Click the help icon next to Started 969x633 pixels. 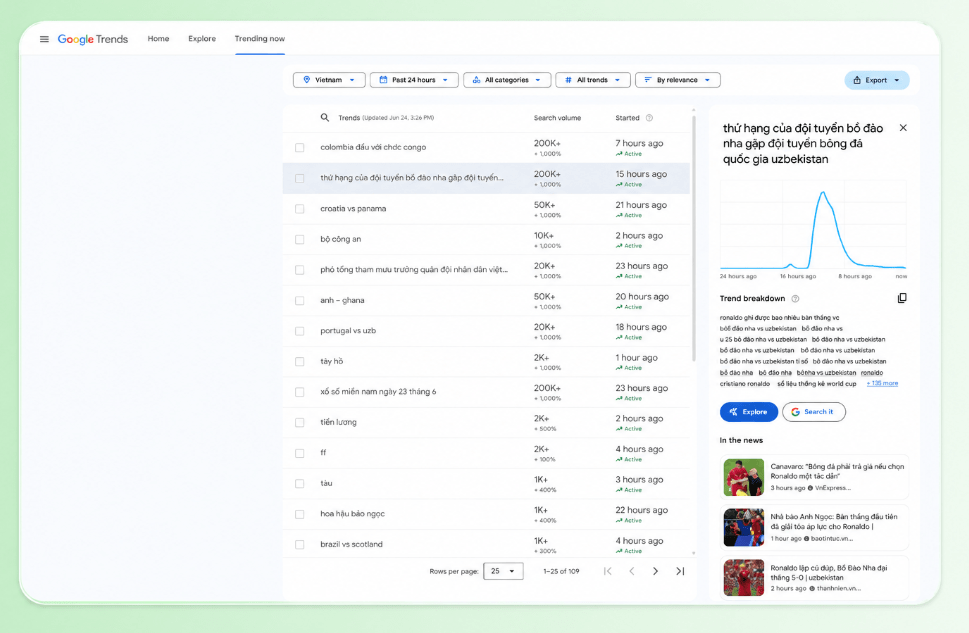pos(649,118)
